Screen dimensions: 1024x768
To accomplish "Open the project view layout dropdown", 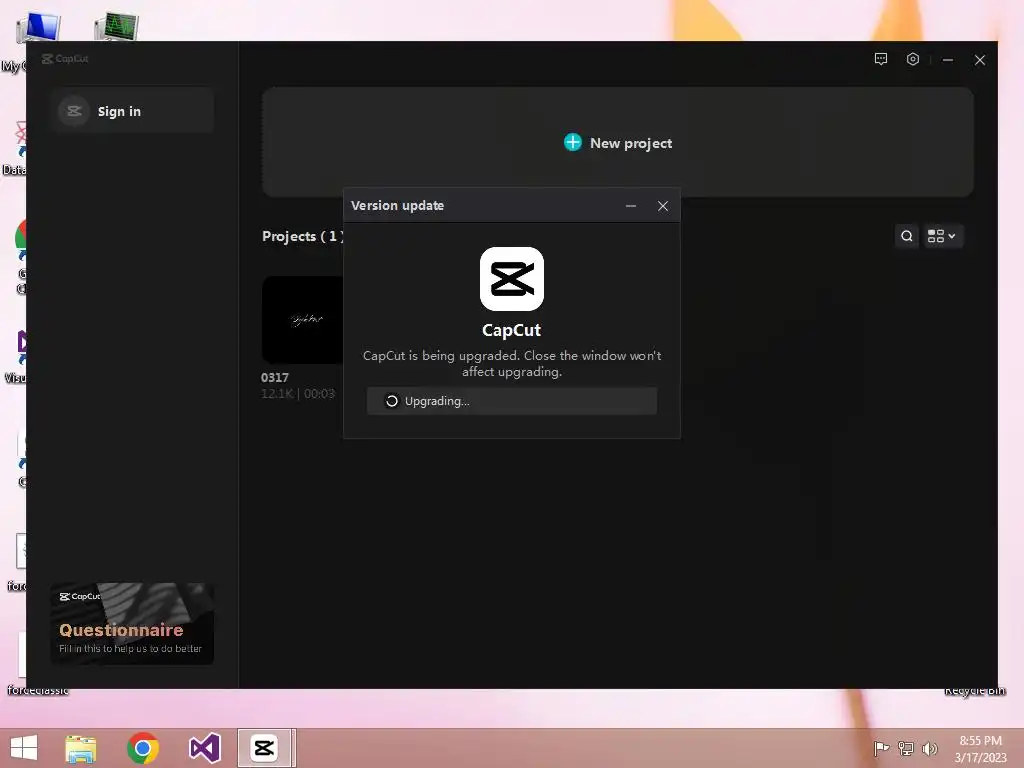I will [942, 236].
